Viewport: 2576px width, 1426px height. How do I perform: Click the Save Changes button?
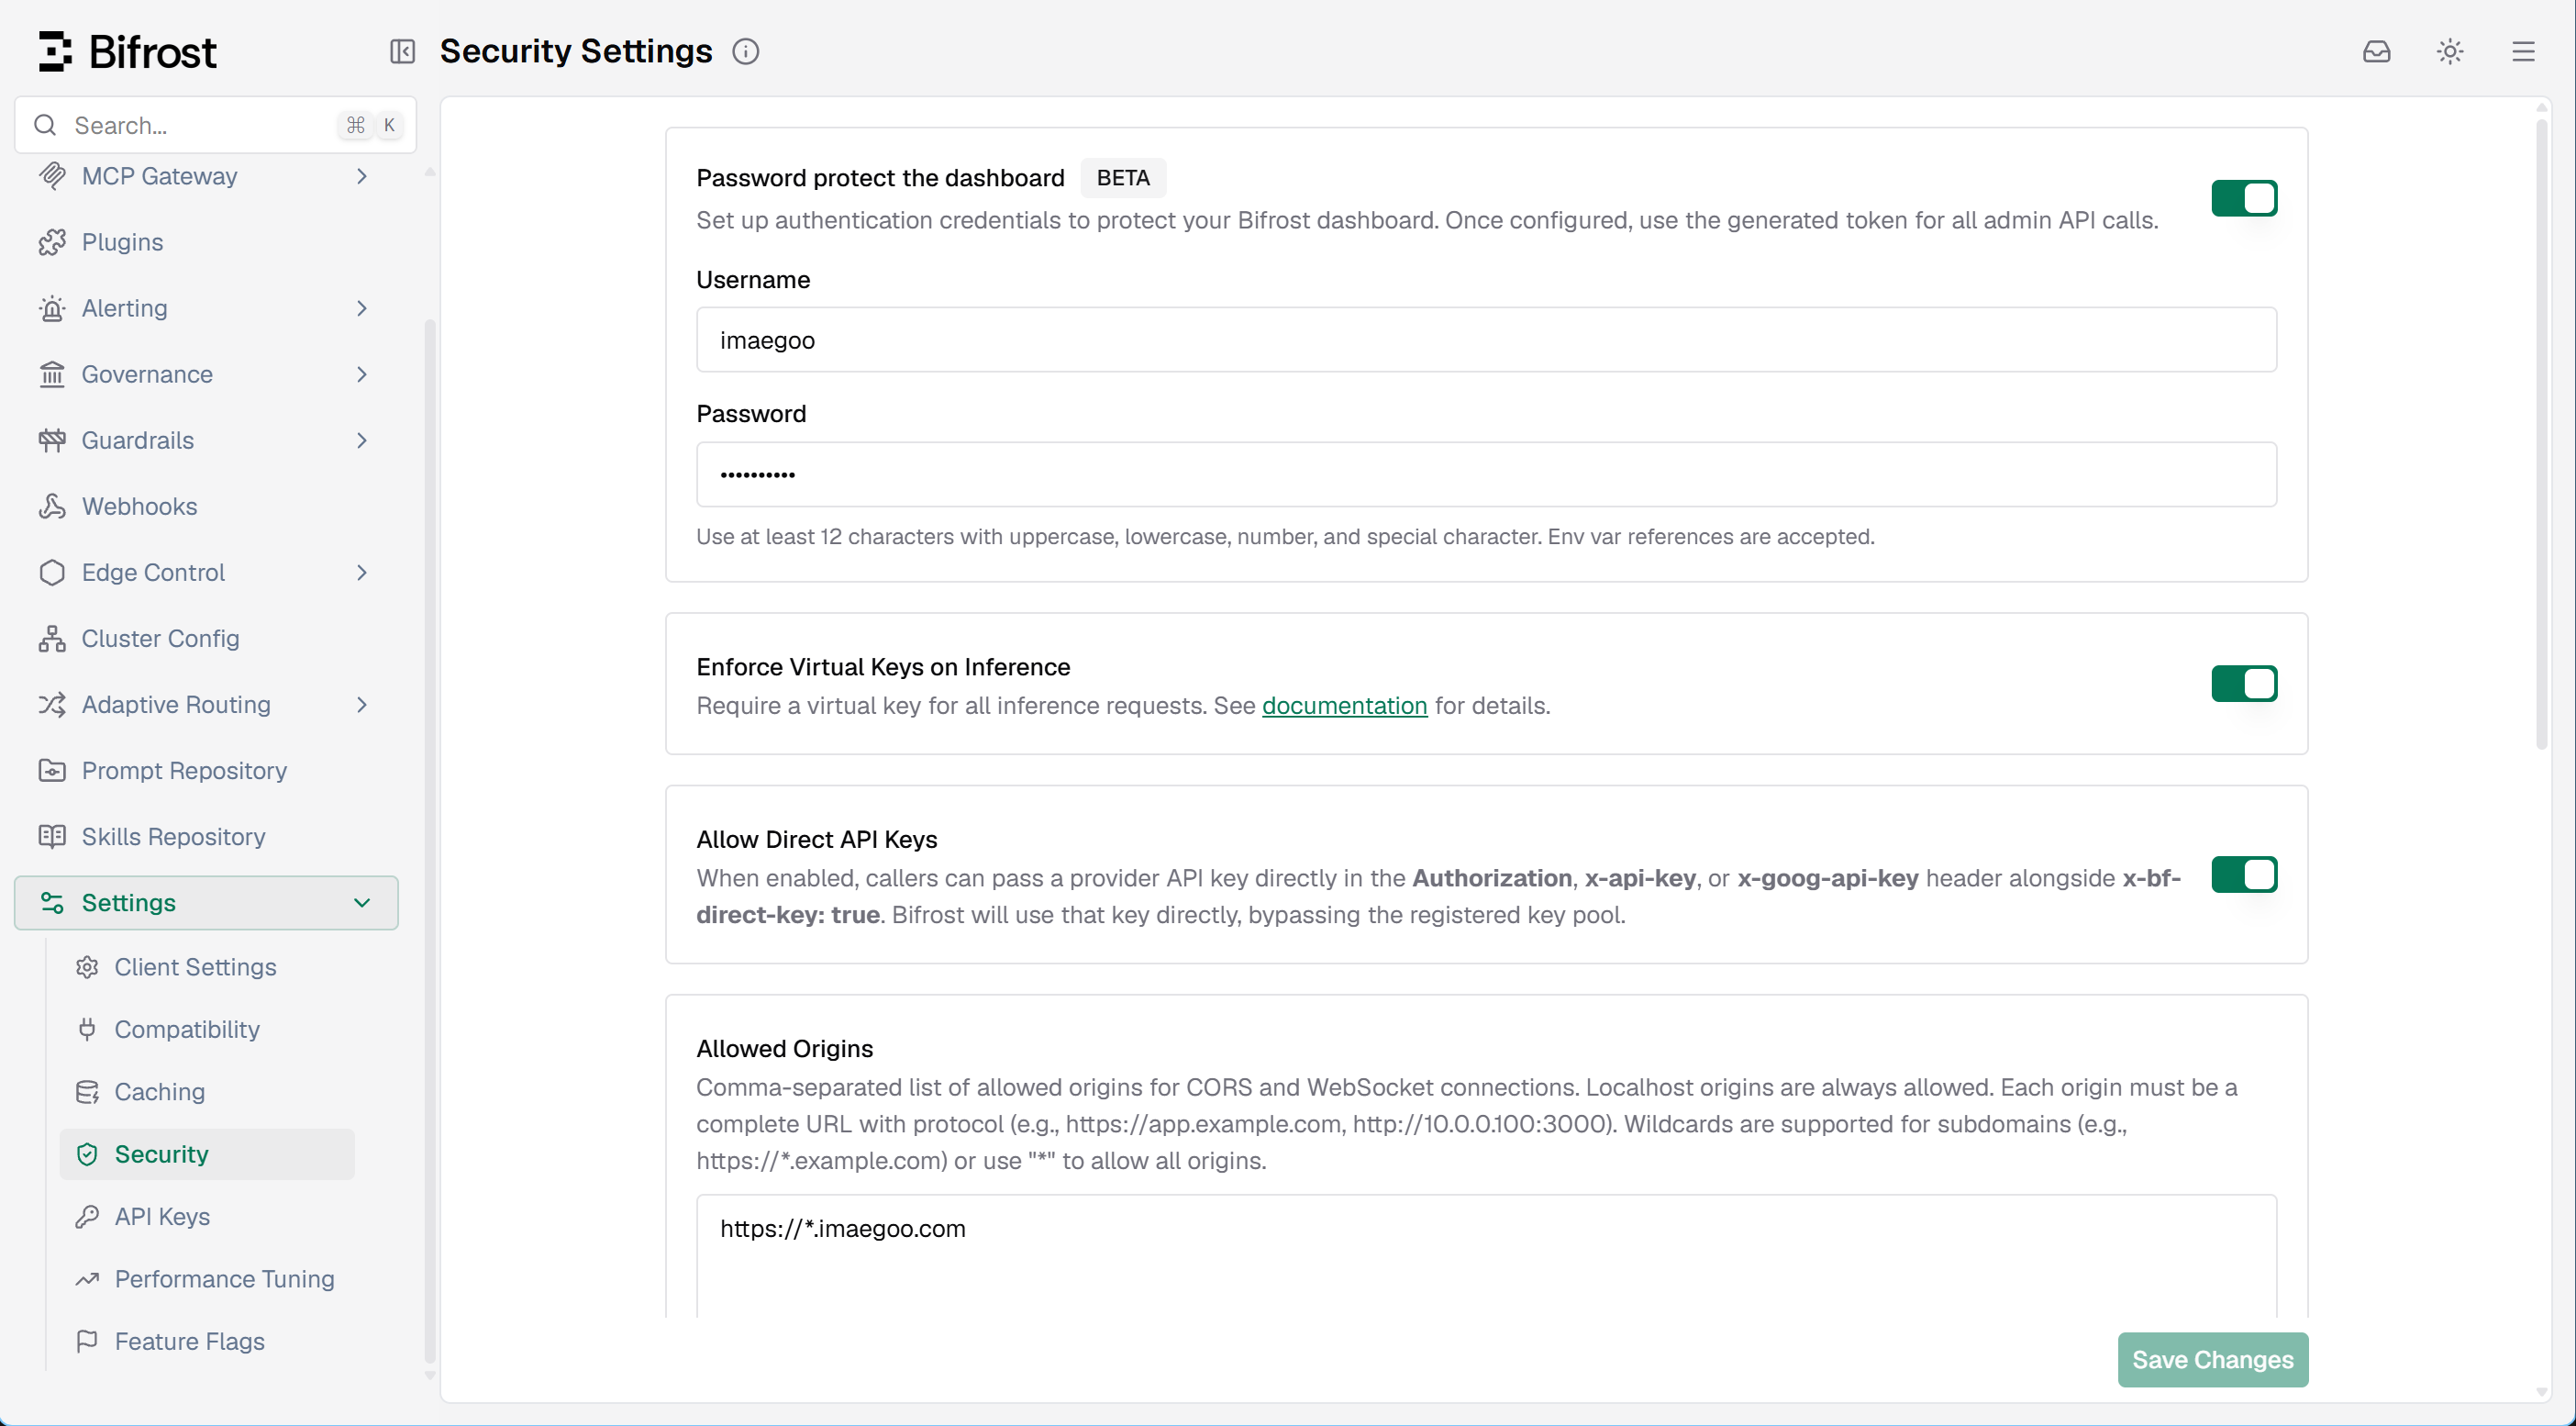click(2212, 1360)
